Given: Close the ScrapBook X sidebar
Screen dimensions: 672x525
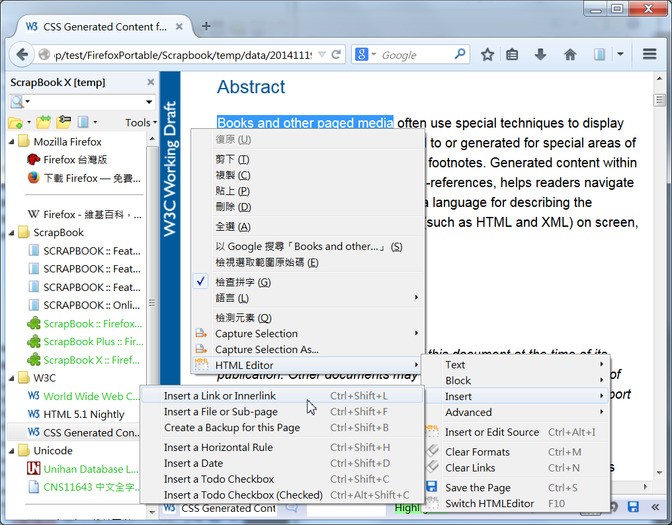Looking at the screenshot, I should pos(151,82).
